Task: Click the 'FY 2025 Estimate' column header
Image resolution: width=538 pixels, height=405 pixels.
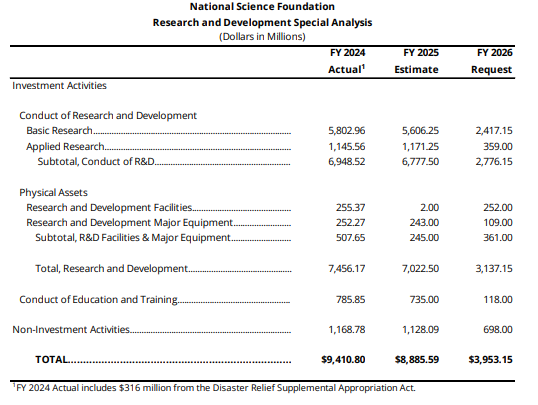Action: click(x=416, y=61)
